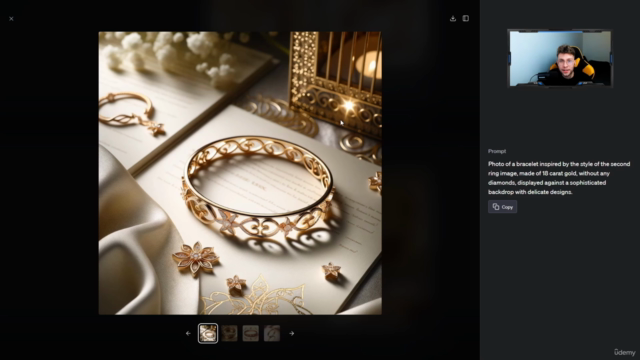
Task: Click the large gold flower charm in the image
Action: 196,257
